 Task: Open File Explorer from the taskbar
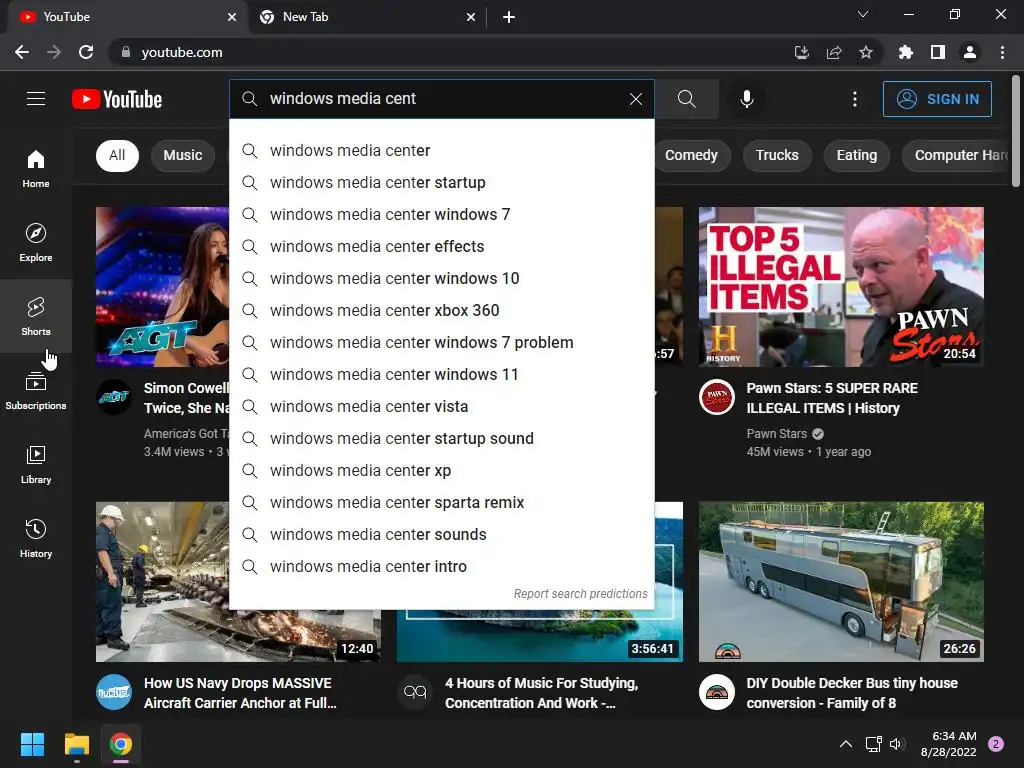(x=76, y=744)
